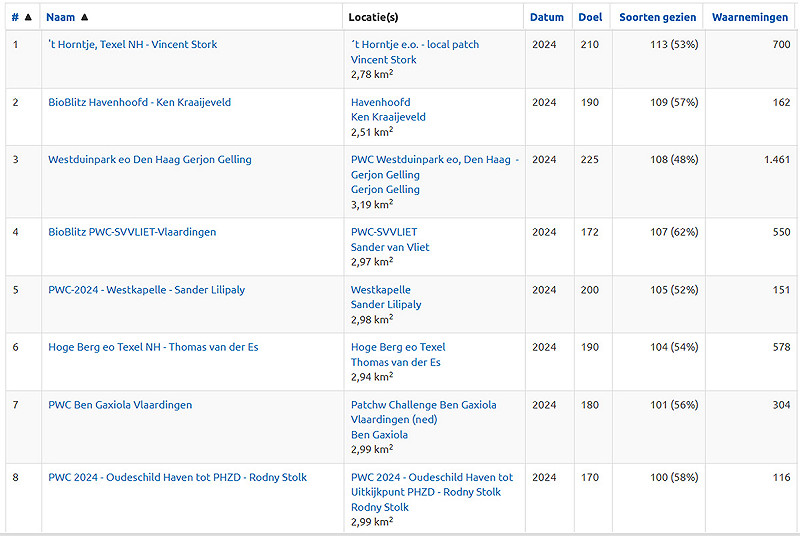Image resolution: width=800 pixels, height=536 pixels.
Task: Open the BioBlitz PWC-SVVLIET-Vlaardingen entry
Action: coord(132,232)
